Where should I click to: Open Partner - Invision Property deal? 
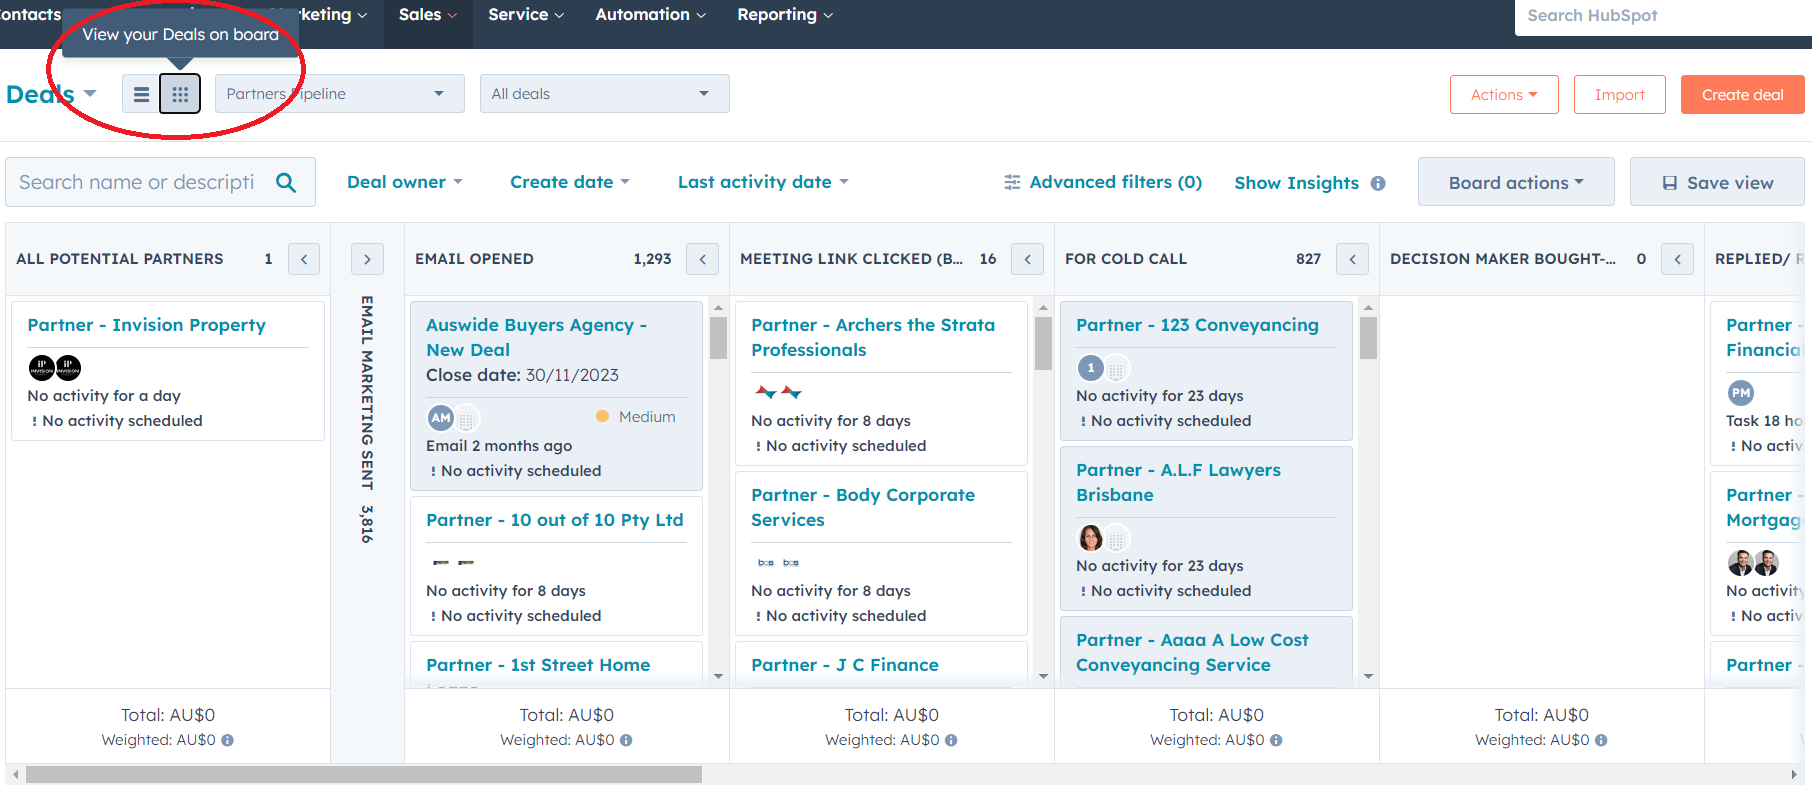pyautogui.click(x=147, y=325)
